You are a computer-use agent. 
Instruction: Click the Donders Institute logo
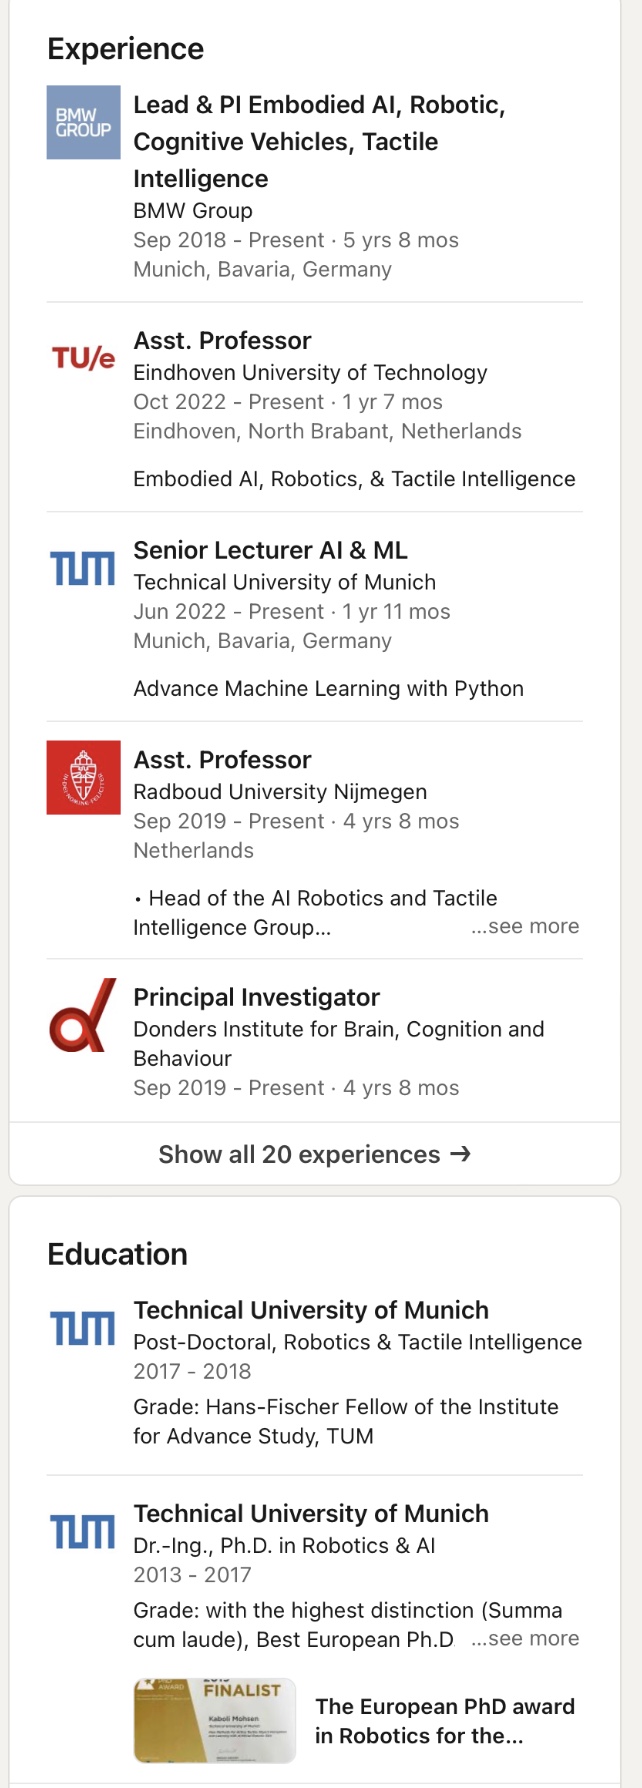coord(83,1015)
